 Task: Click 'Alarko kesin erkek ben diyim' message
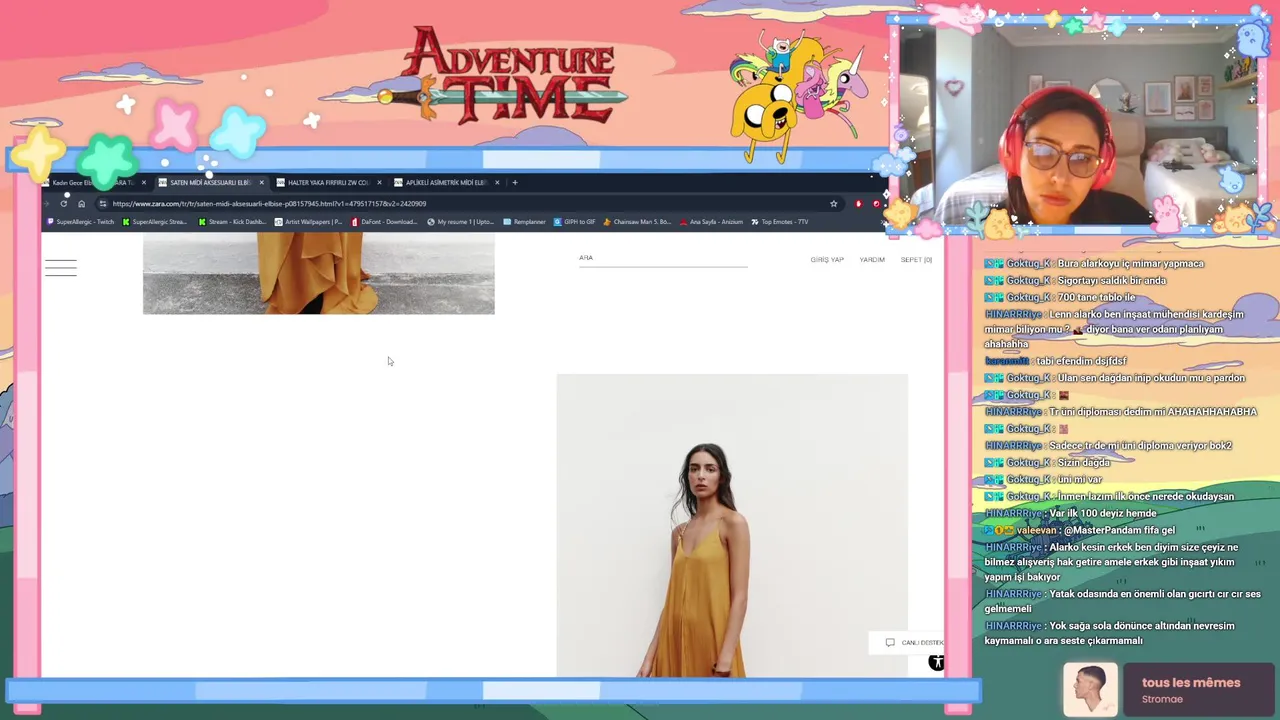pyautogui.click(x=1112, y=562)
